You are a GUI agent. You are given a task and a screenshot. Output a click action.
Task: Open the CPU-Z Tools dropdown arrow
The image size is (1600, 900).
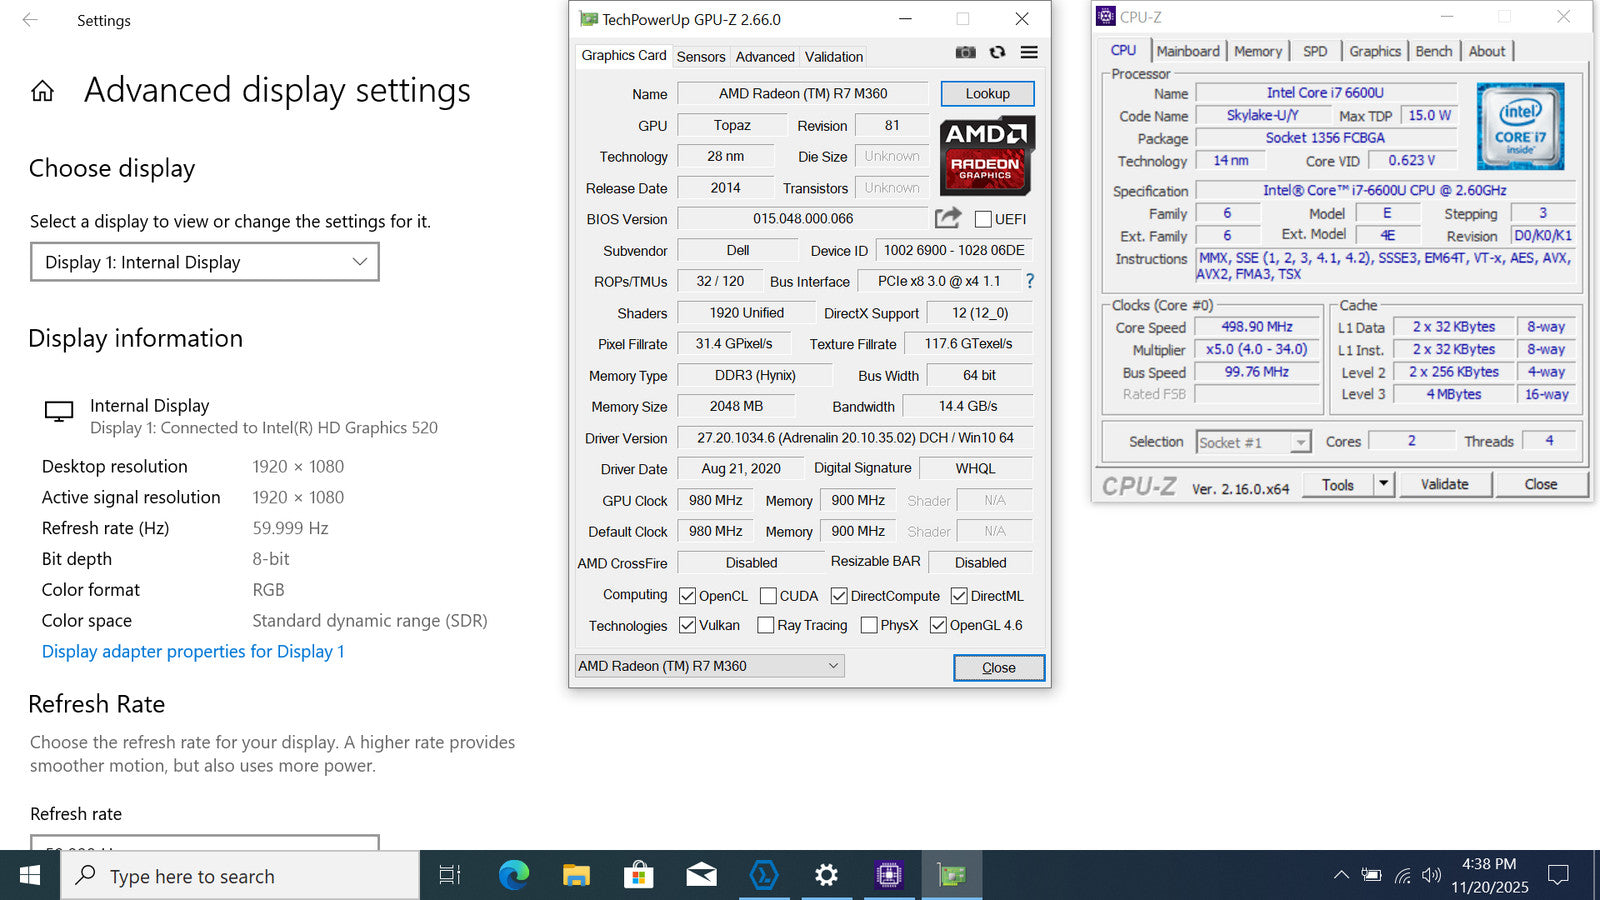1383,484
